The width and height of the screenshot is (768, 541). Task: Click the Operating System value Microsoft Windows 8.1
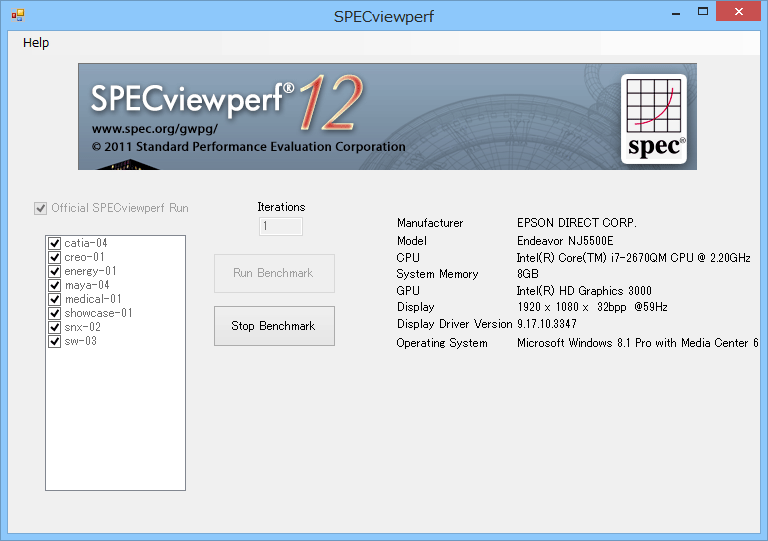pos(638,343)
